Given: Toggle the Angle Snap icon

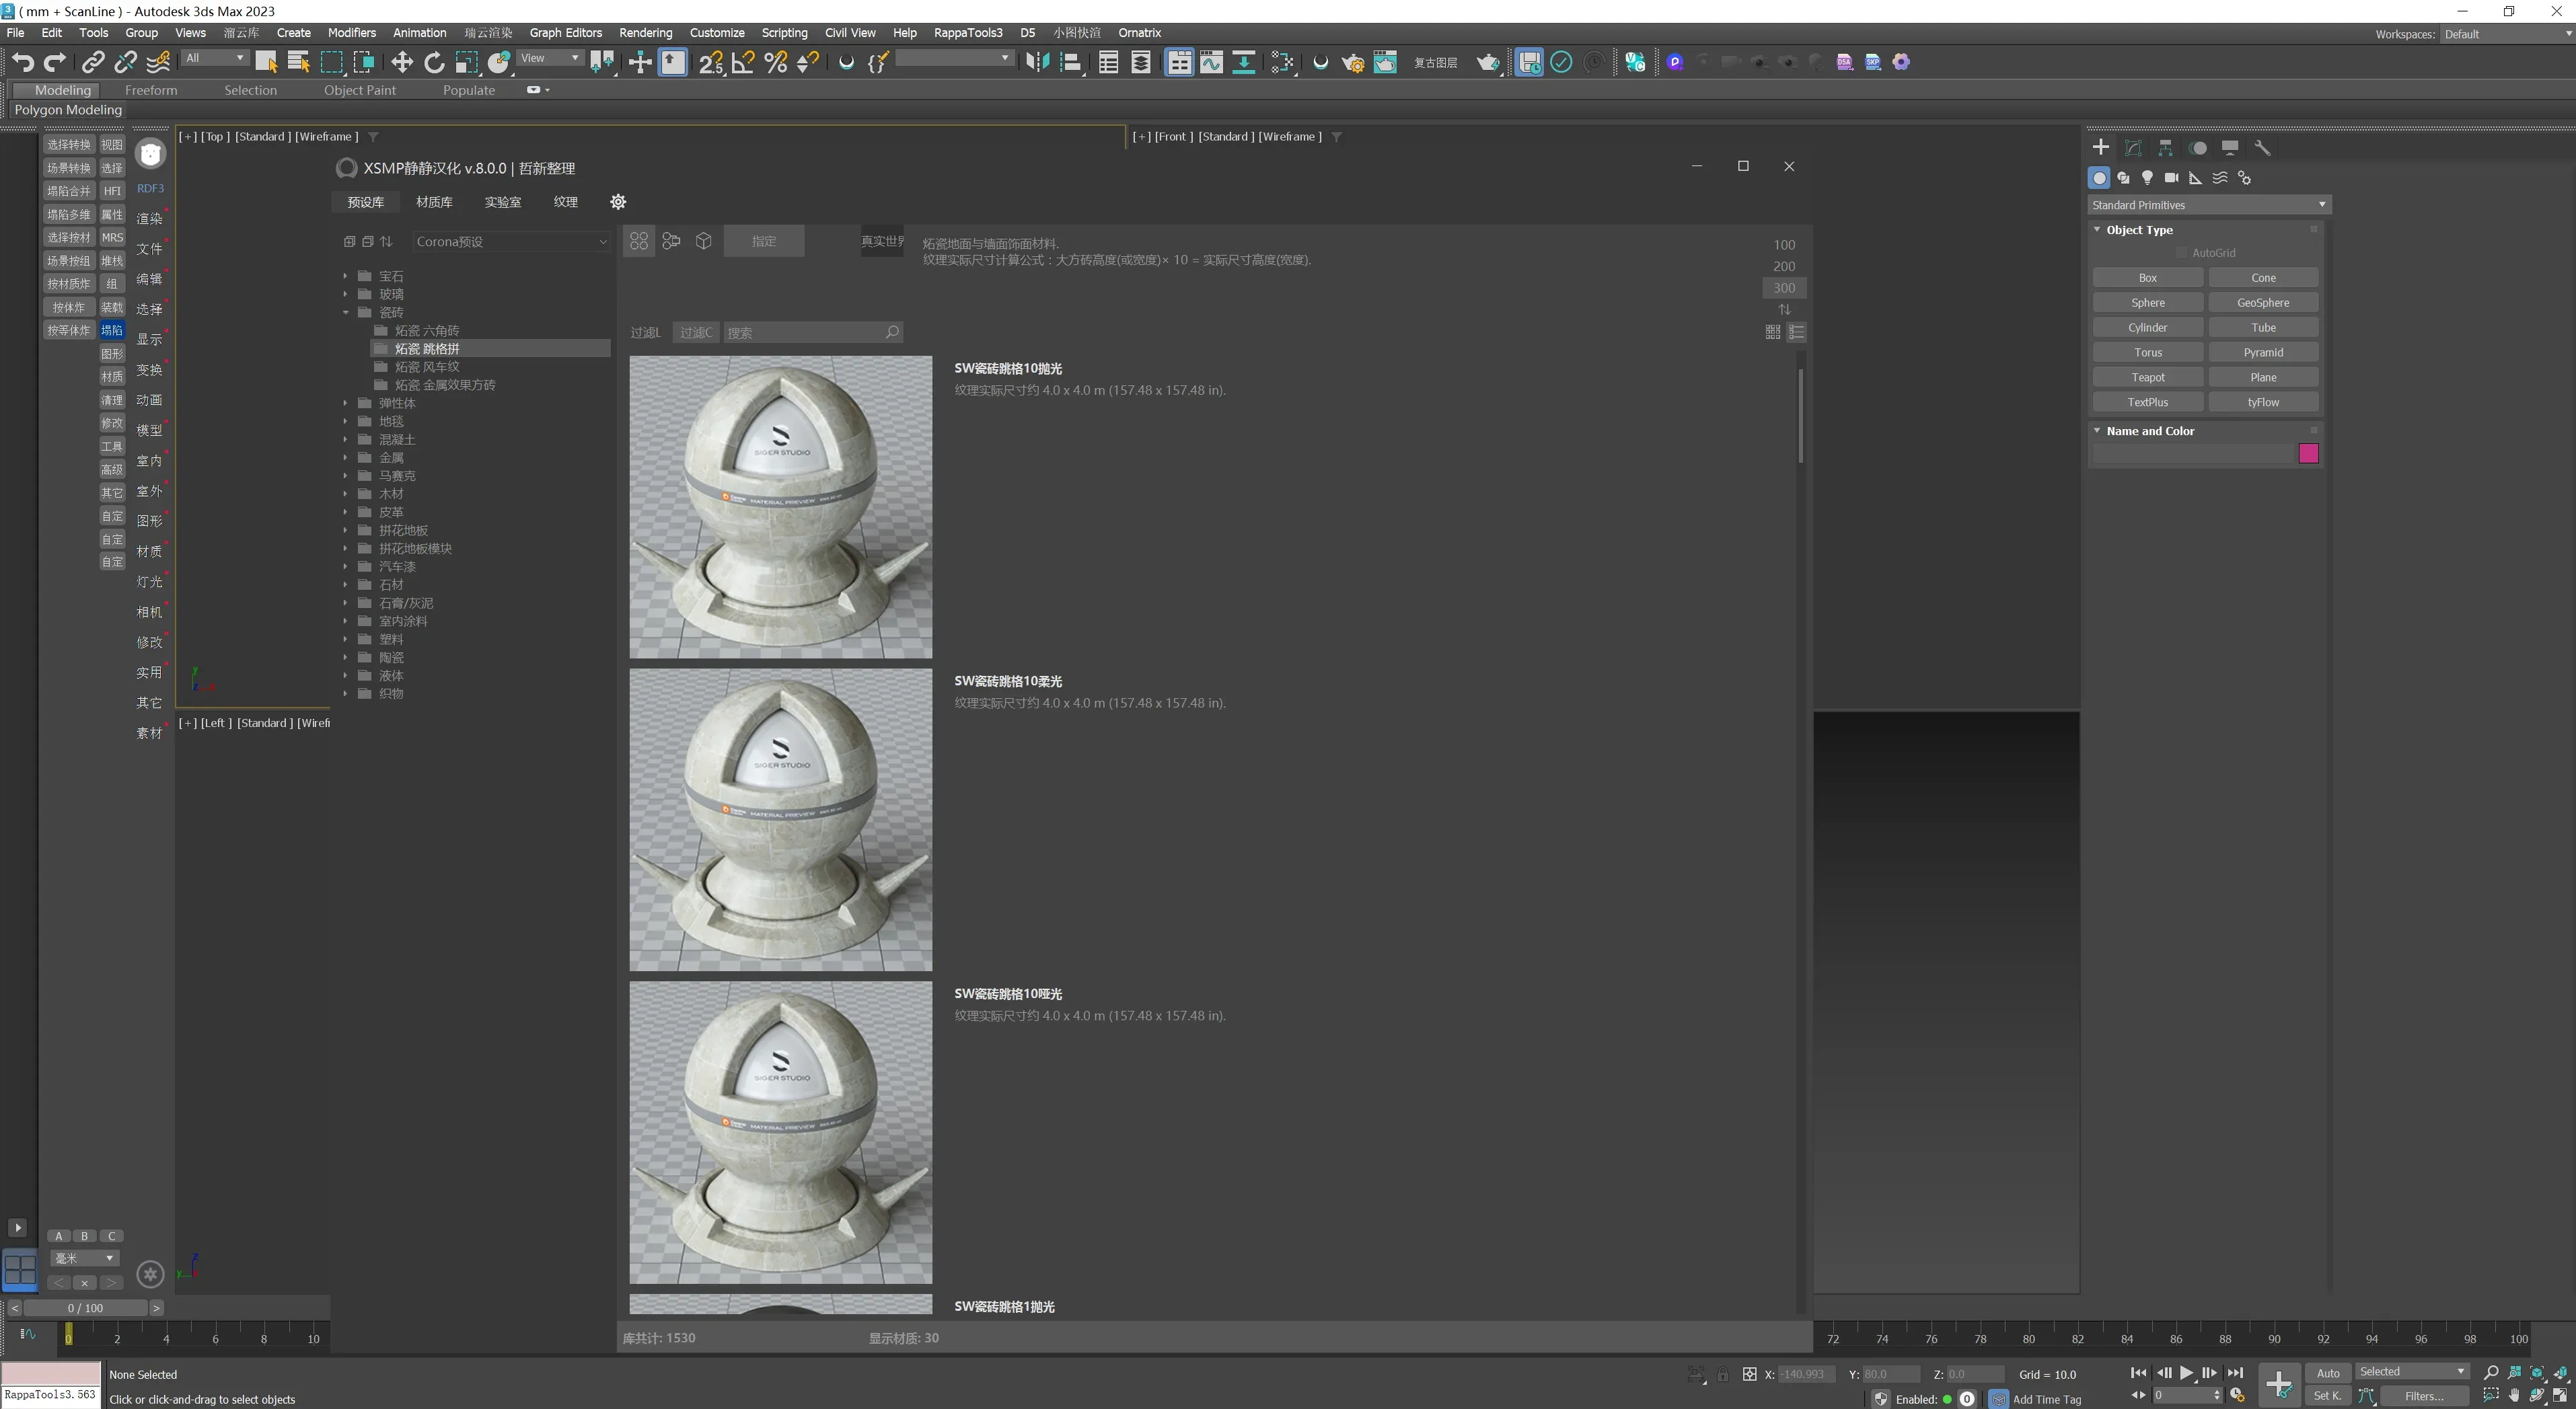Looking at the screenshot, I should tap(743, 62).
